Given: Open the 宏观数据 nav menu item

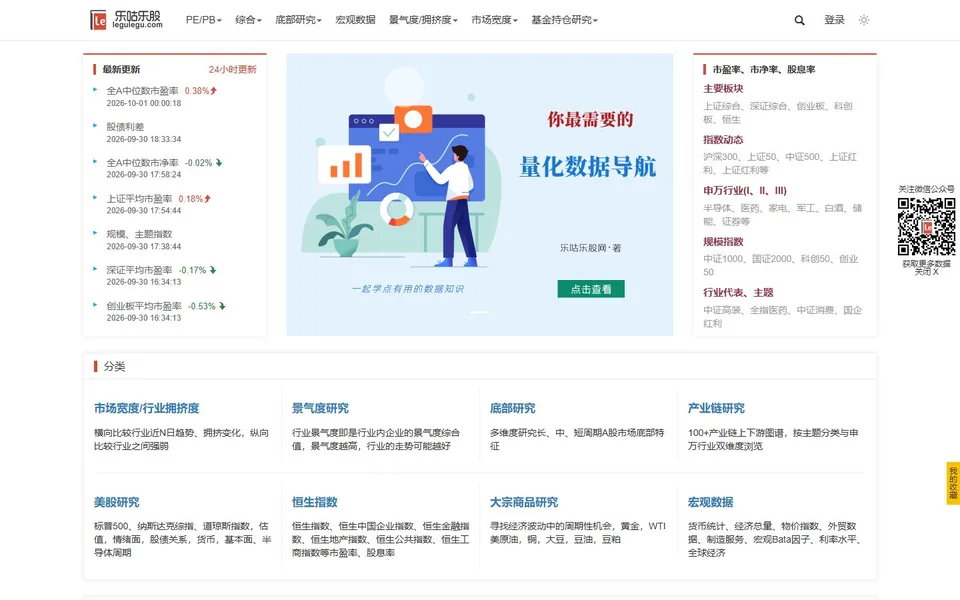Looking at the screenshot, I should tap(355, 20).
